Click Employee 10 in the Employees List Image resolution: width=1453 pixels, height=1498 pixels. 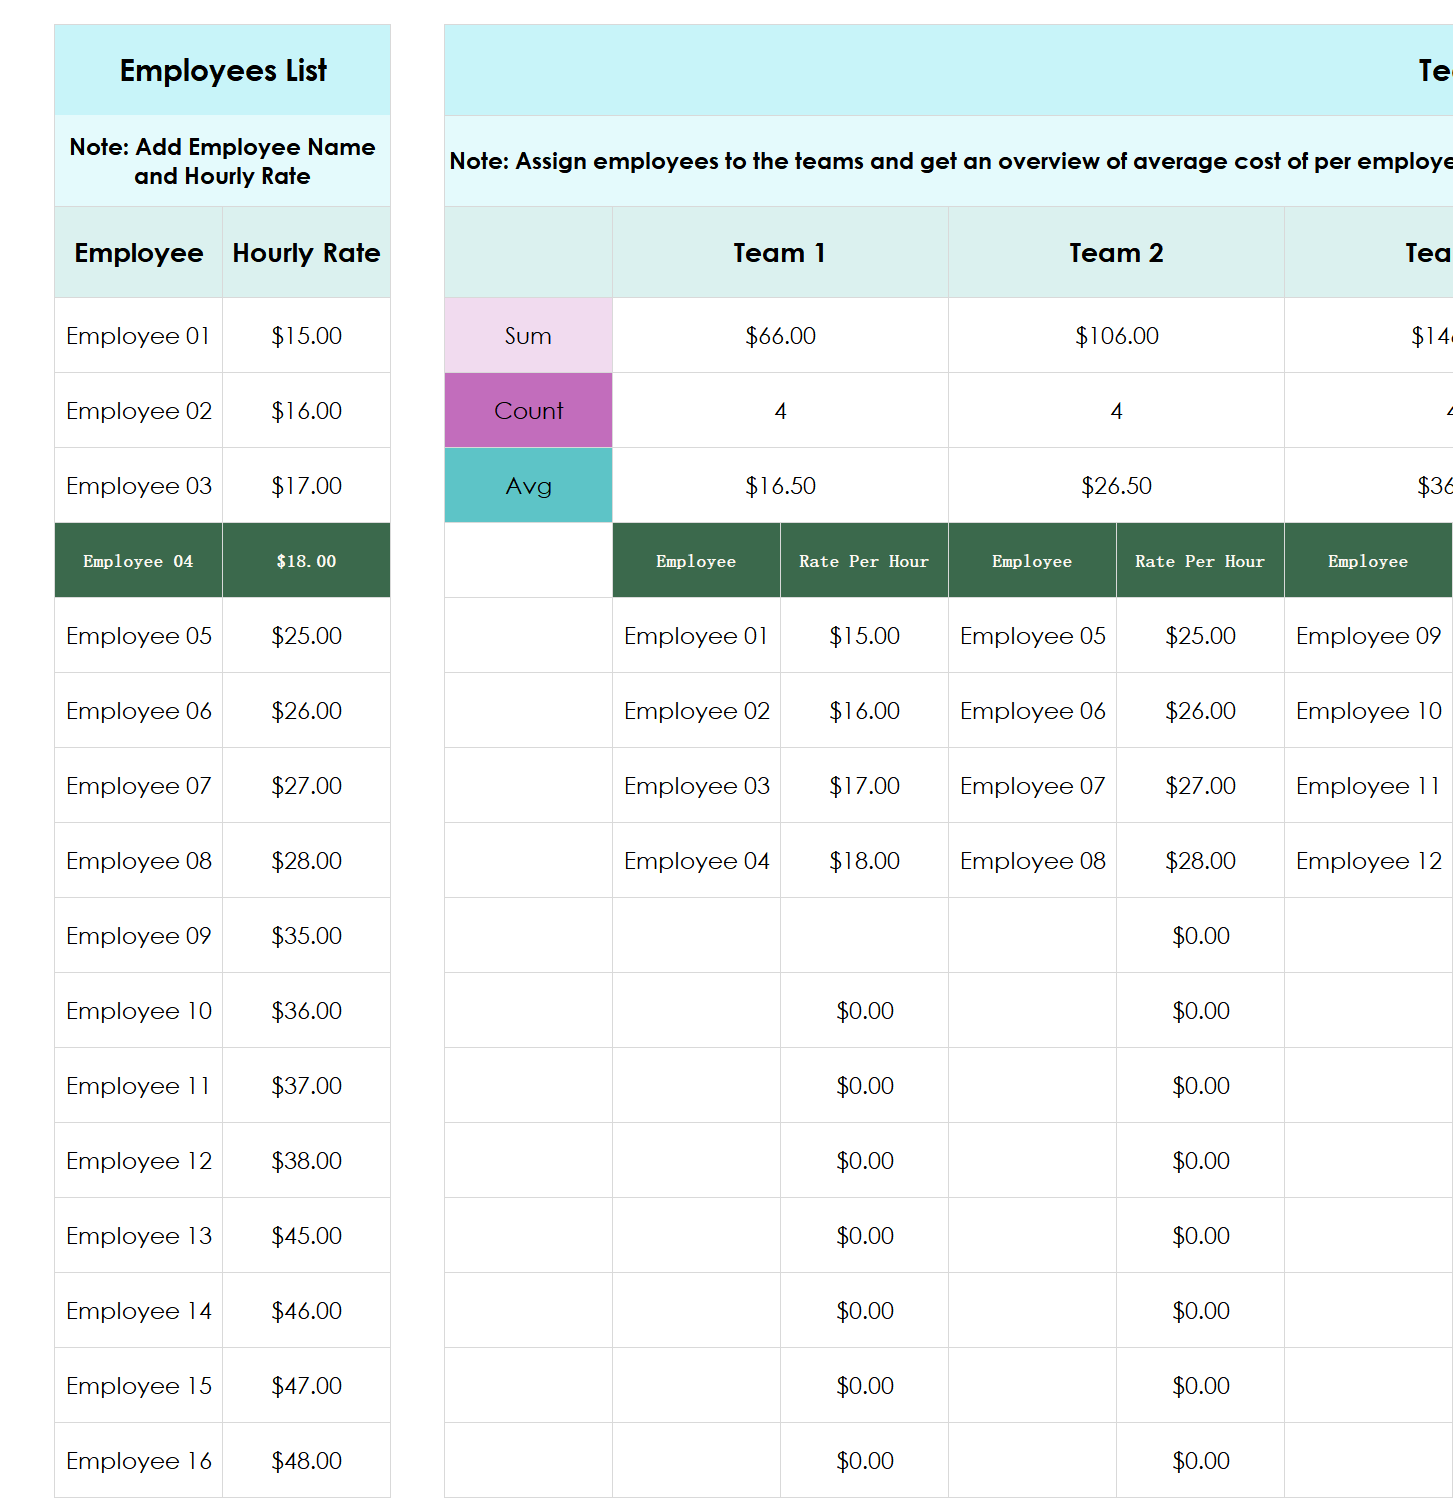click(138, 1010)
